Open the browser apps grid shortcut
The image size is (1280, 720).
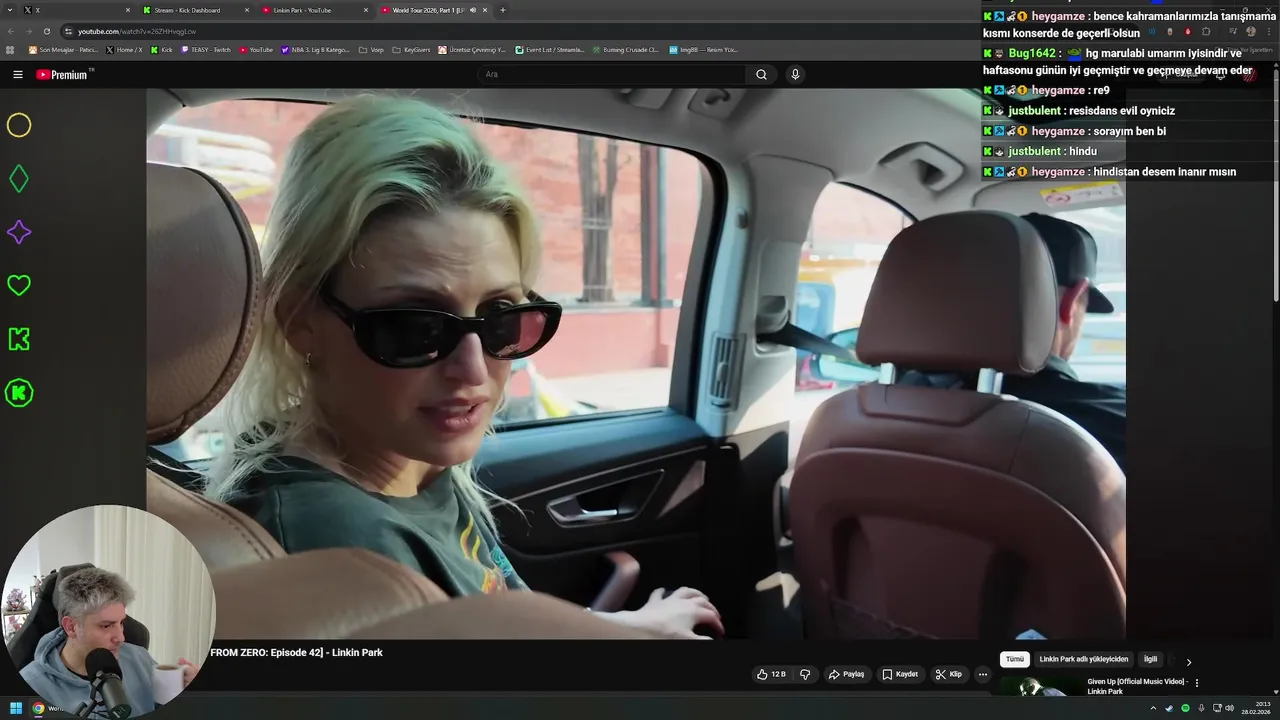pos(10,50)
